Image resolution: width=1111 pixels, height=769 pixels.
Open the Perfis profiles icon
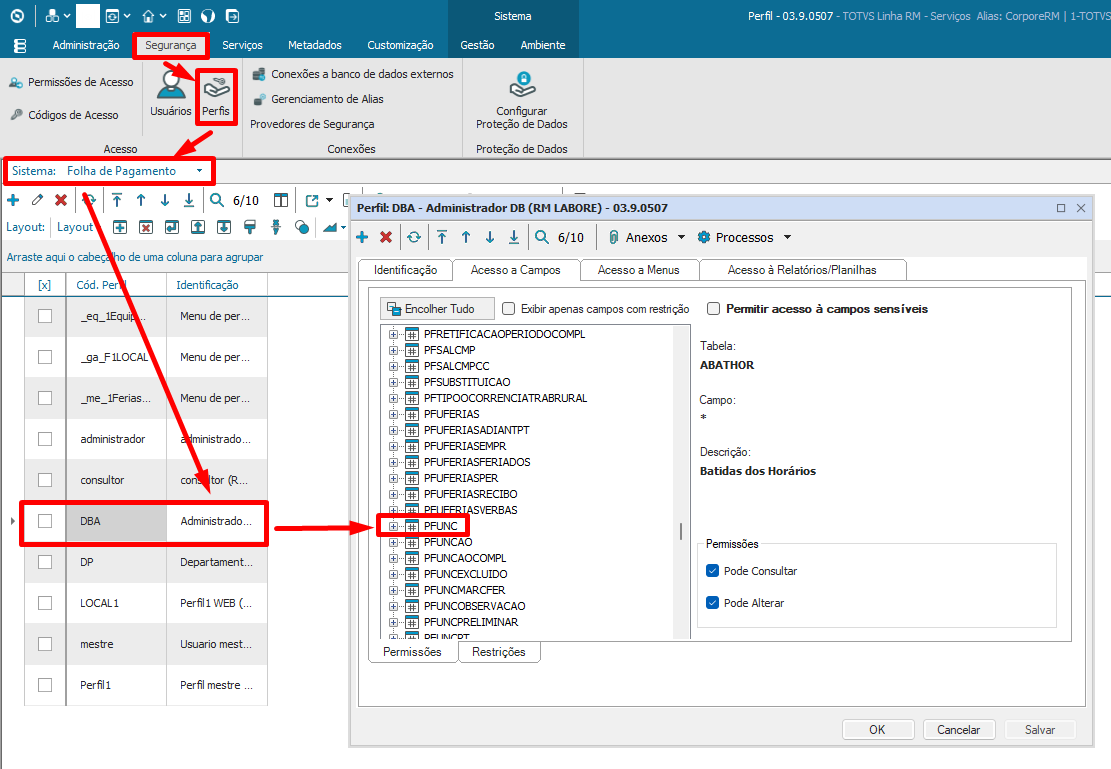click(x=216, y=97)
